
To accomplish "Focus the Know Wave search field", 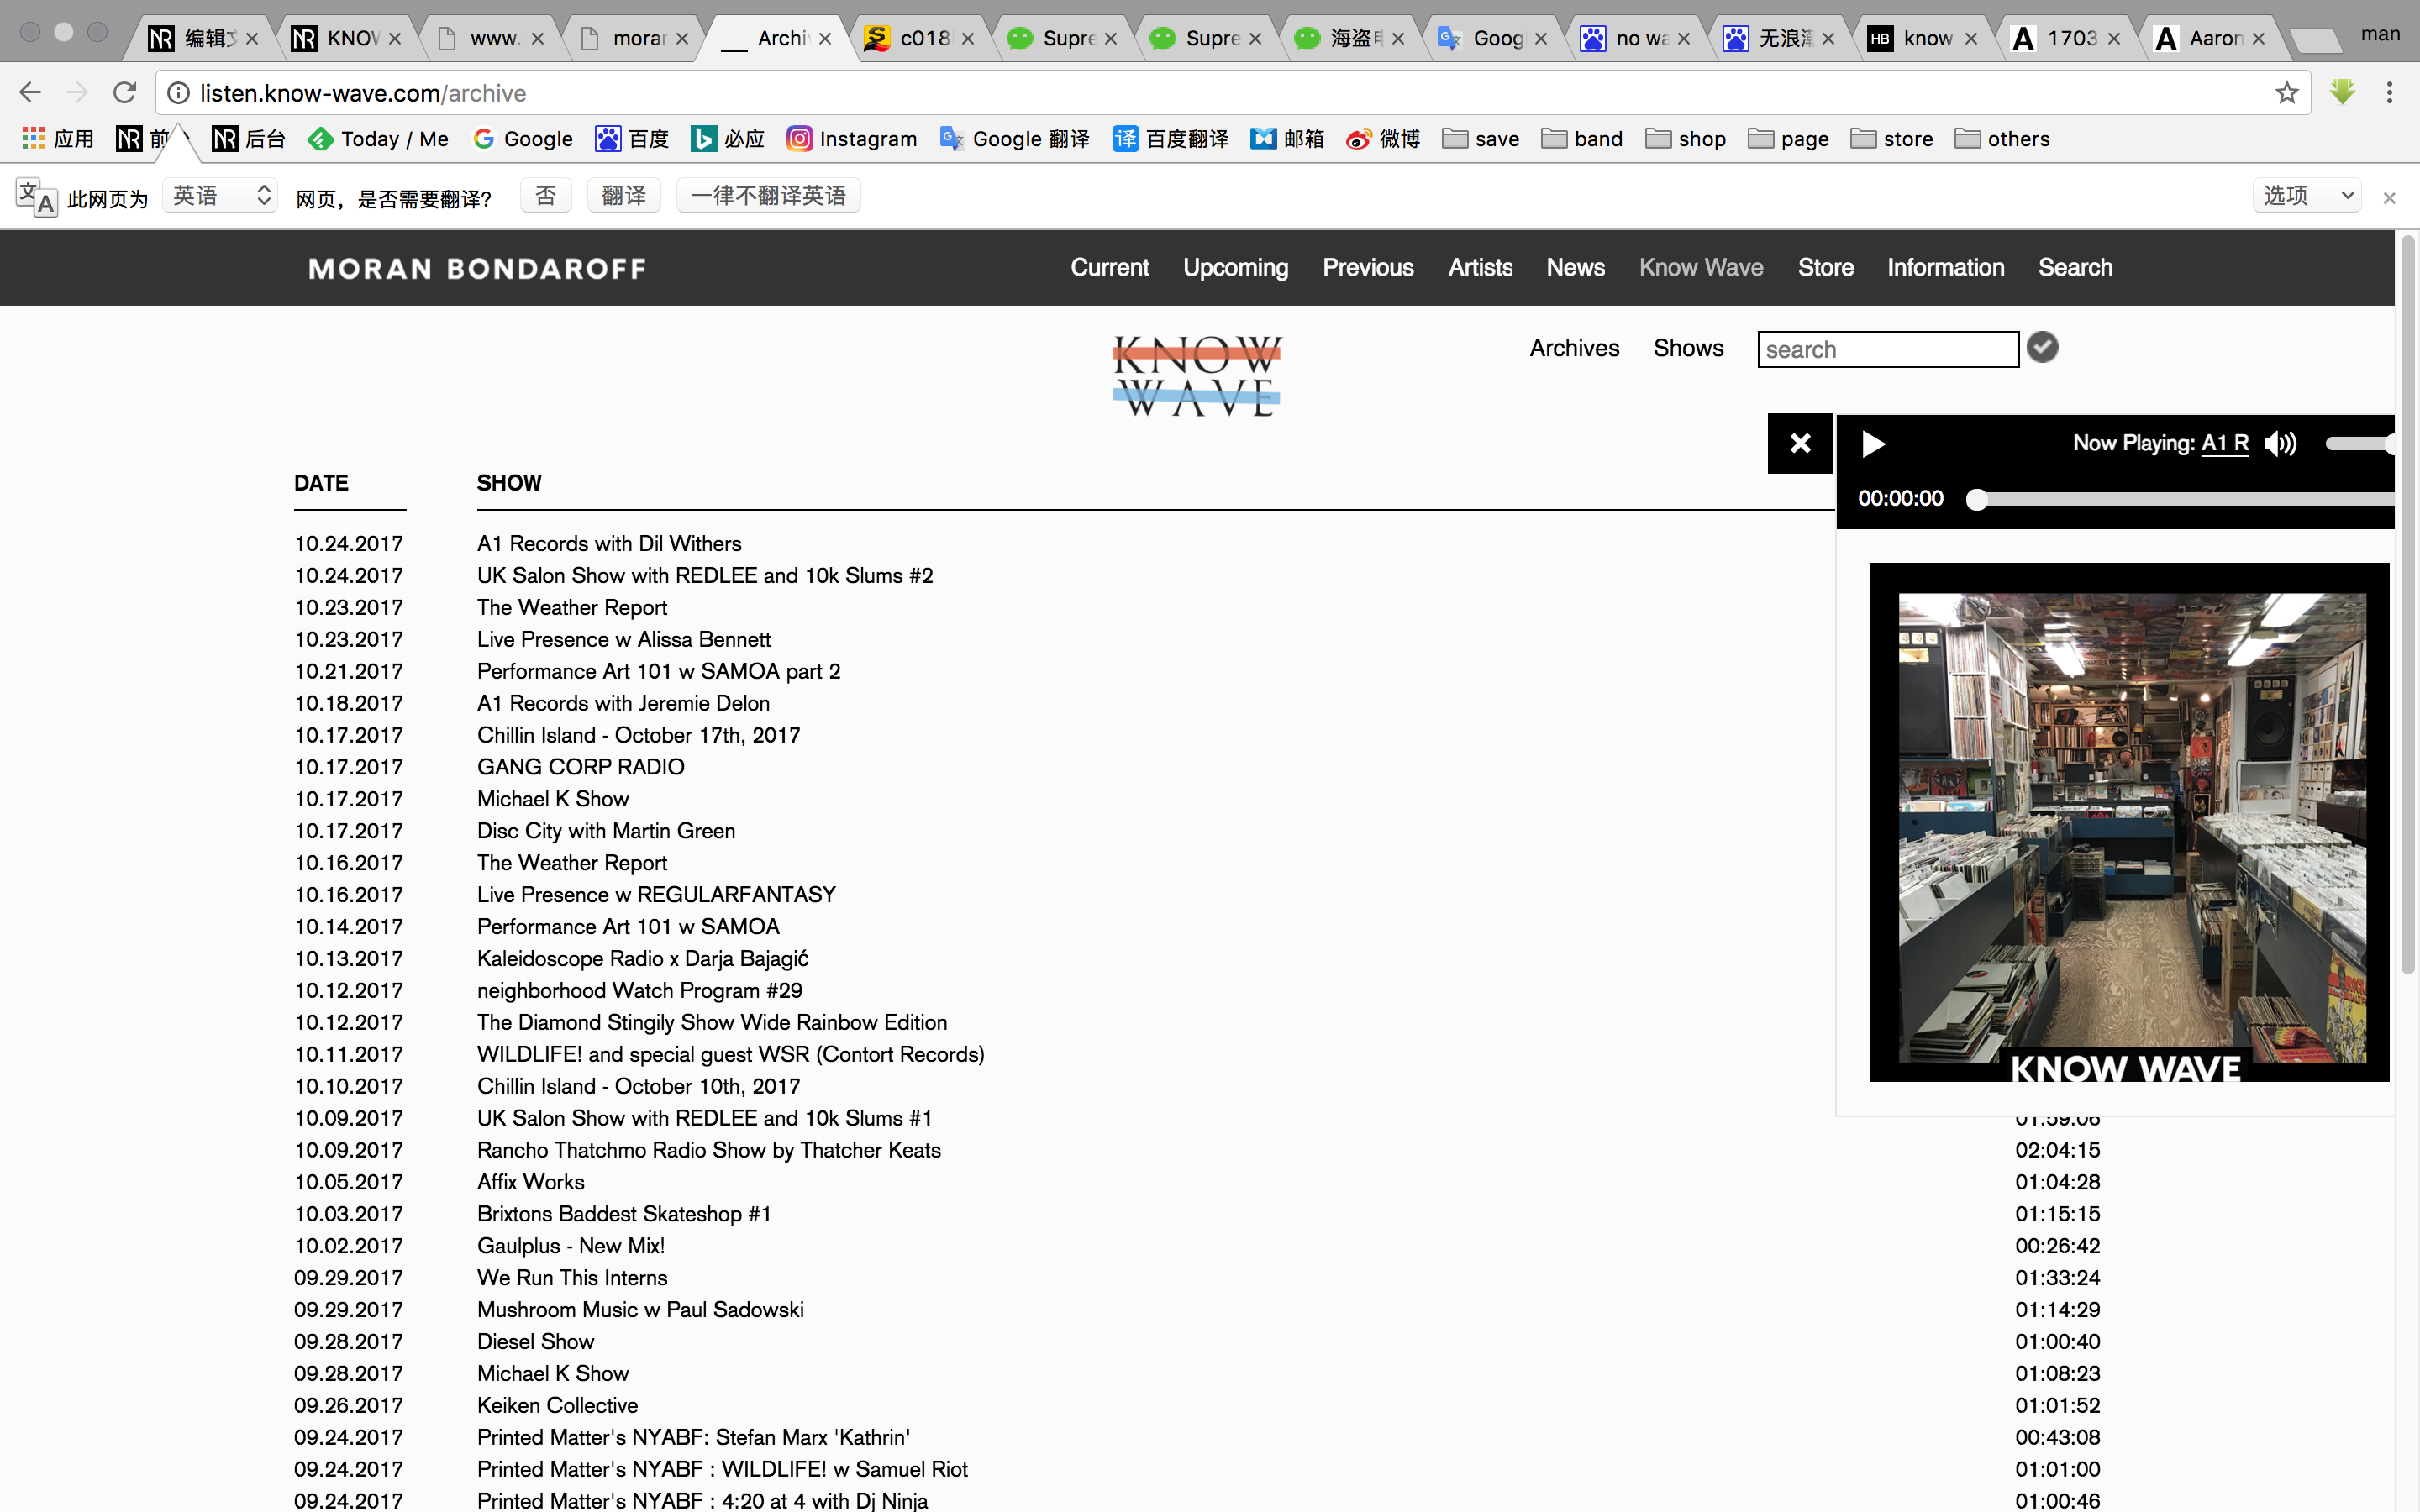I will coord(1887,350).
